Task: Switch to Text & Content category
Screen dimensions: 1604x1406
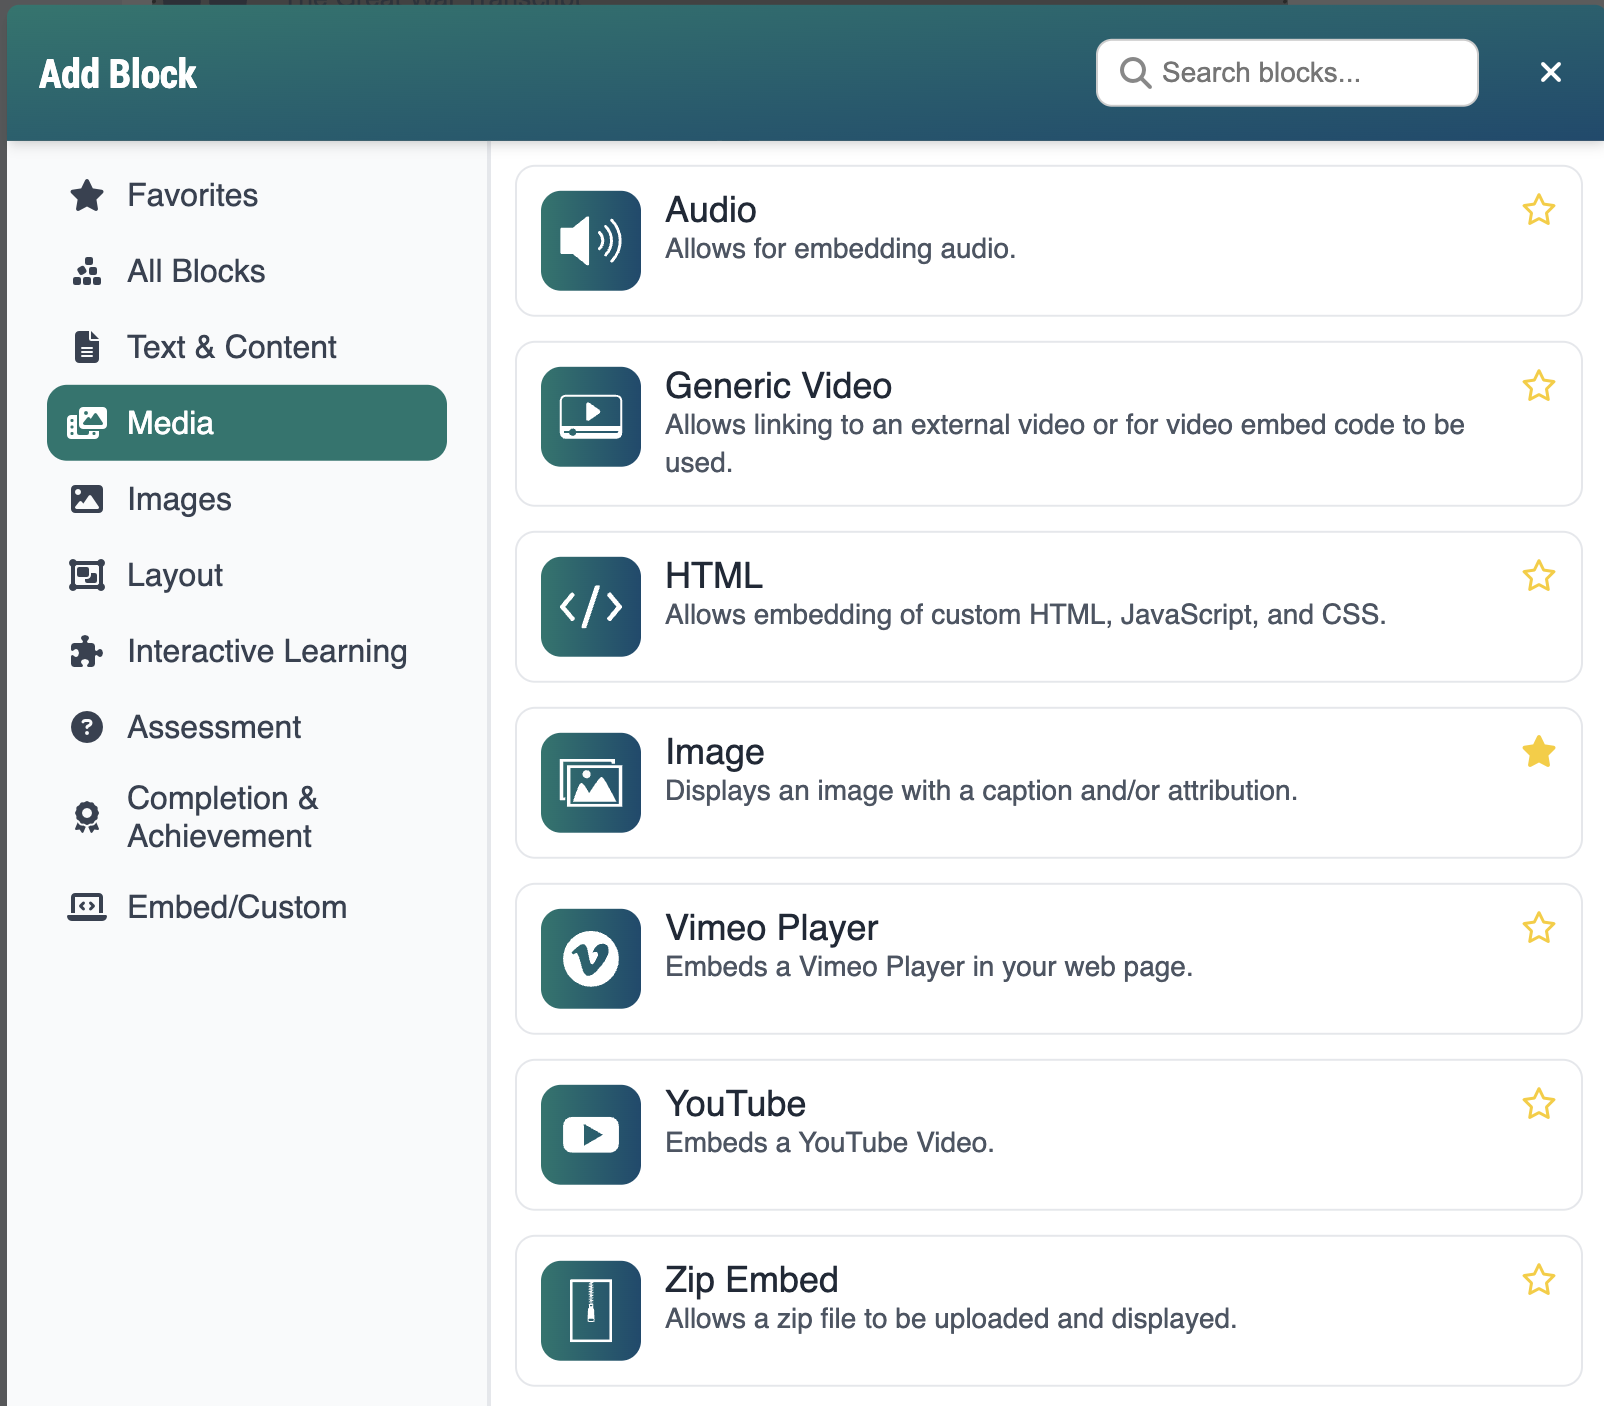Action: 247,347
